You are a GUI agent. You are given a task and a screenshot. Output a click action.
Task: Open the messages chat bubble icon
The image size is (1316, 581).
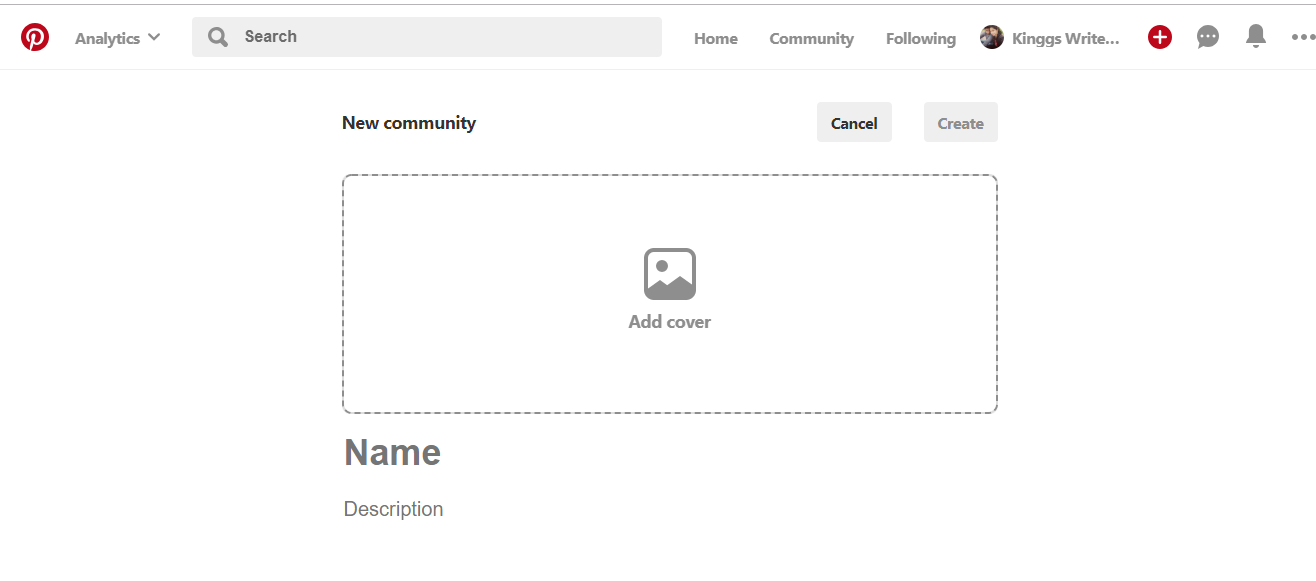tap(1207, 36)
